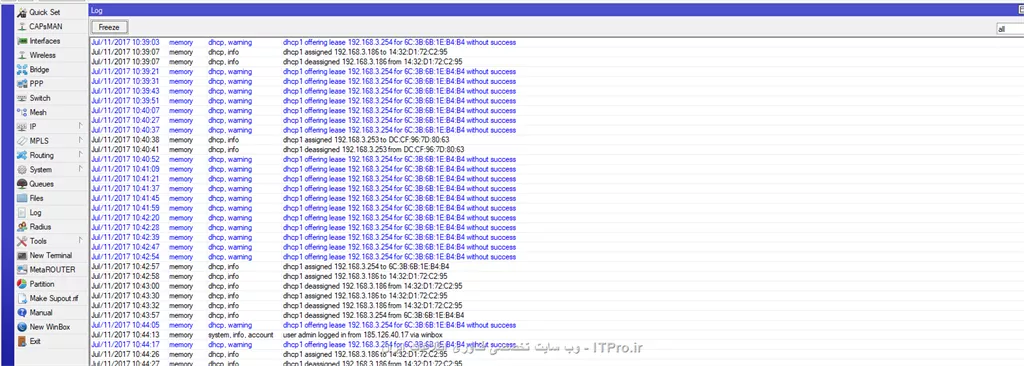This screenshot has width=1024, height=366.
Task: Open the CAPsMAN menu icon
Action: [22, 27]
